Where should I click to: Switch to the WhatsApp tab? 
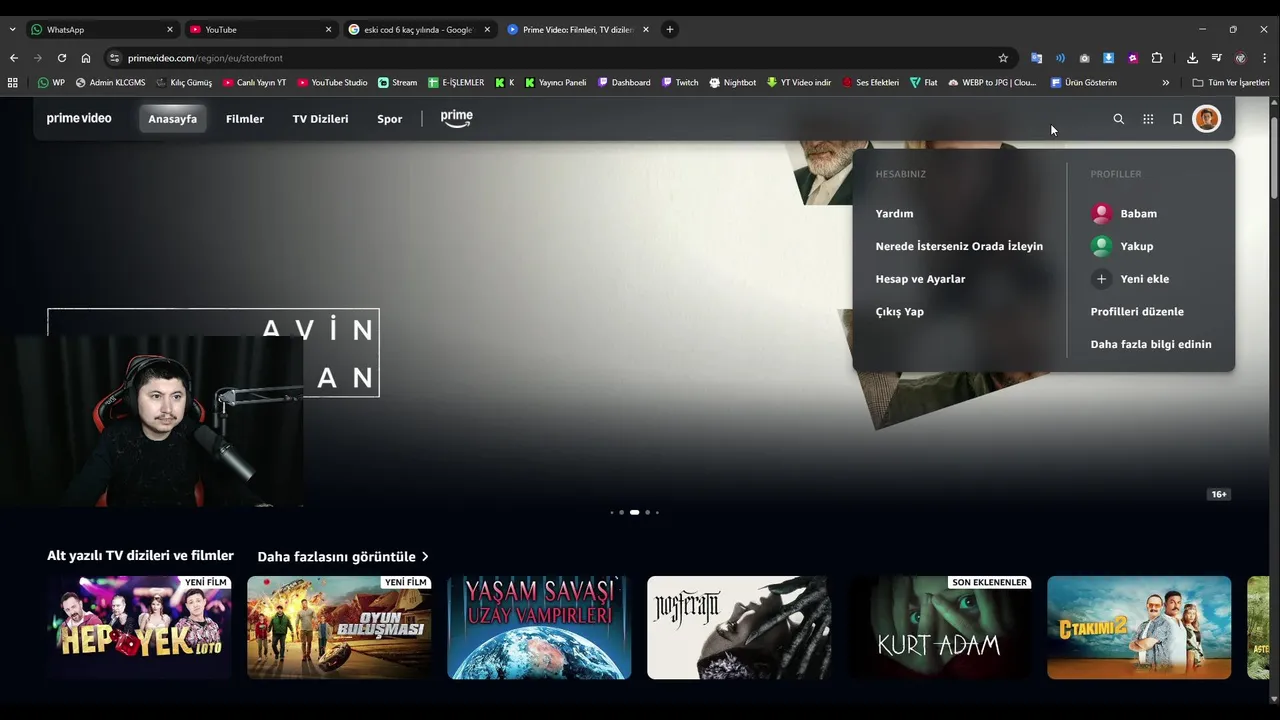[102, 30]
